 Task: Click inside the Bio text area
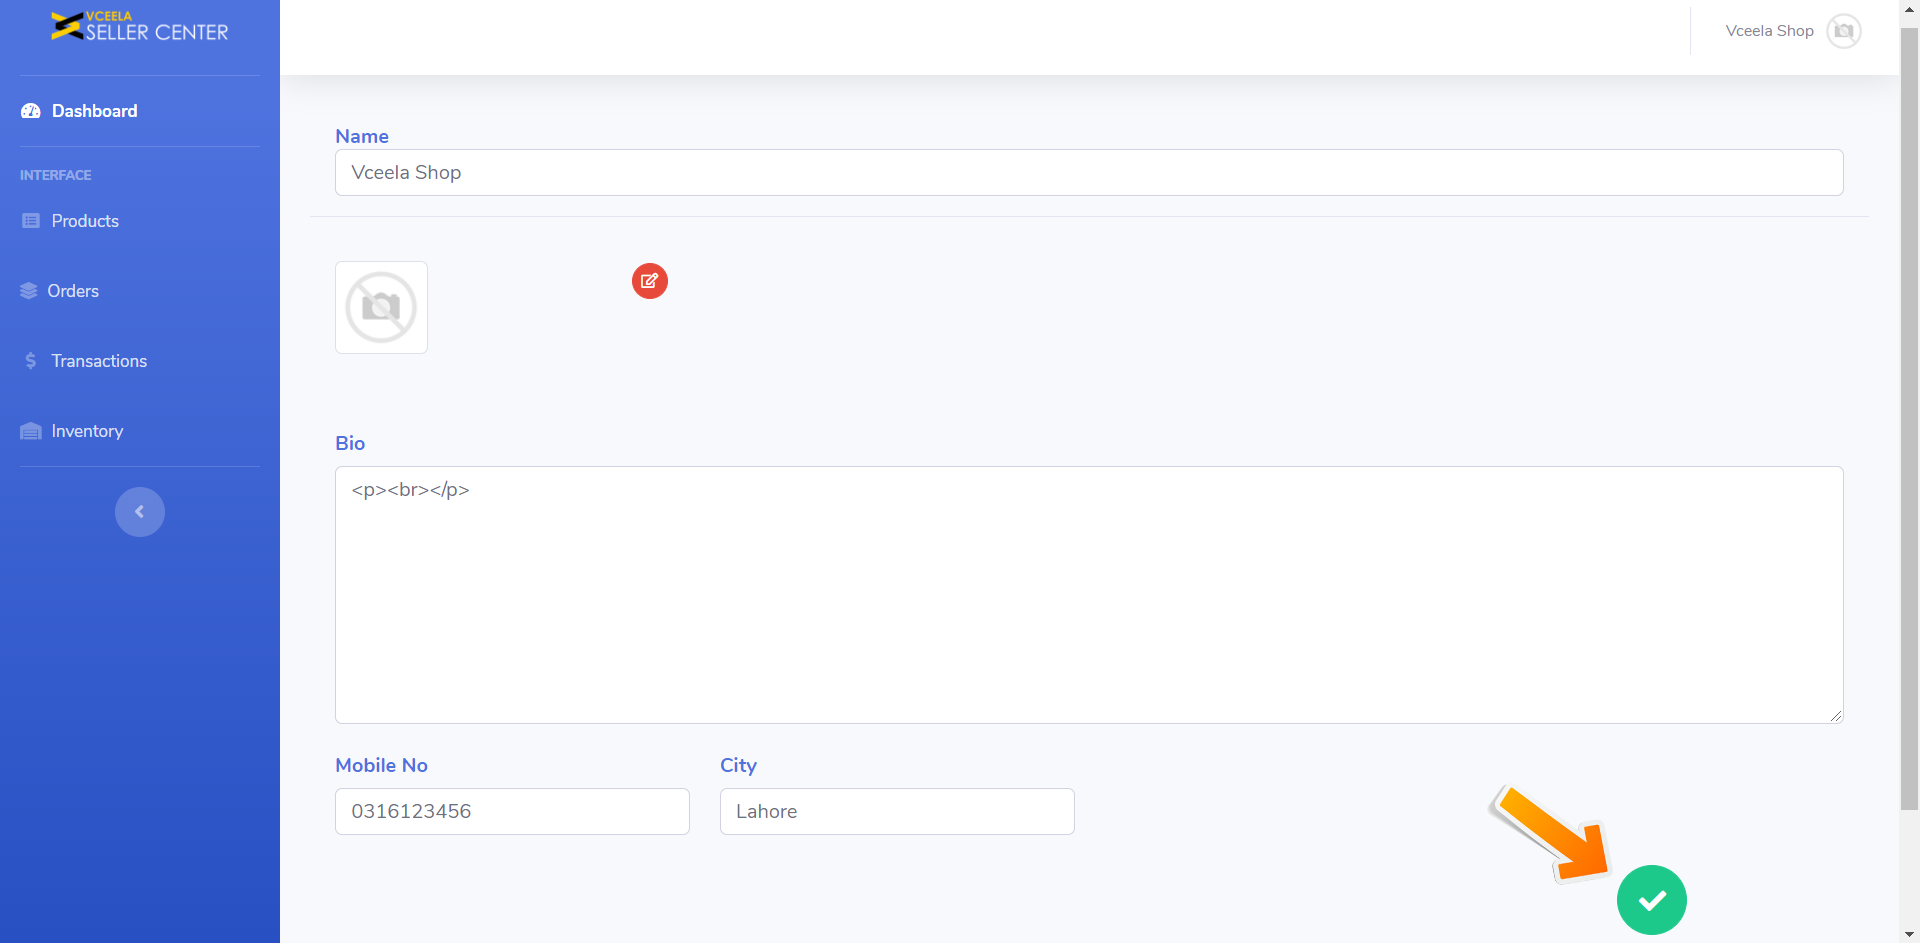[x=1088, y=595]
